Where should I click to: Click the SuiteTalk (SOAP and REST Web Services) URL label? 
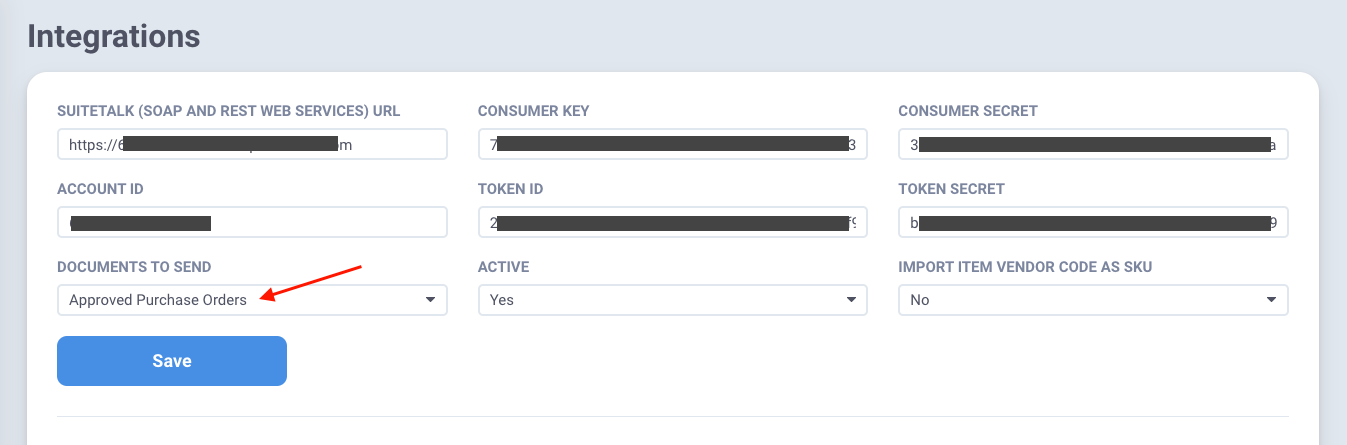point(229,111)
